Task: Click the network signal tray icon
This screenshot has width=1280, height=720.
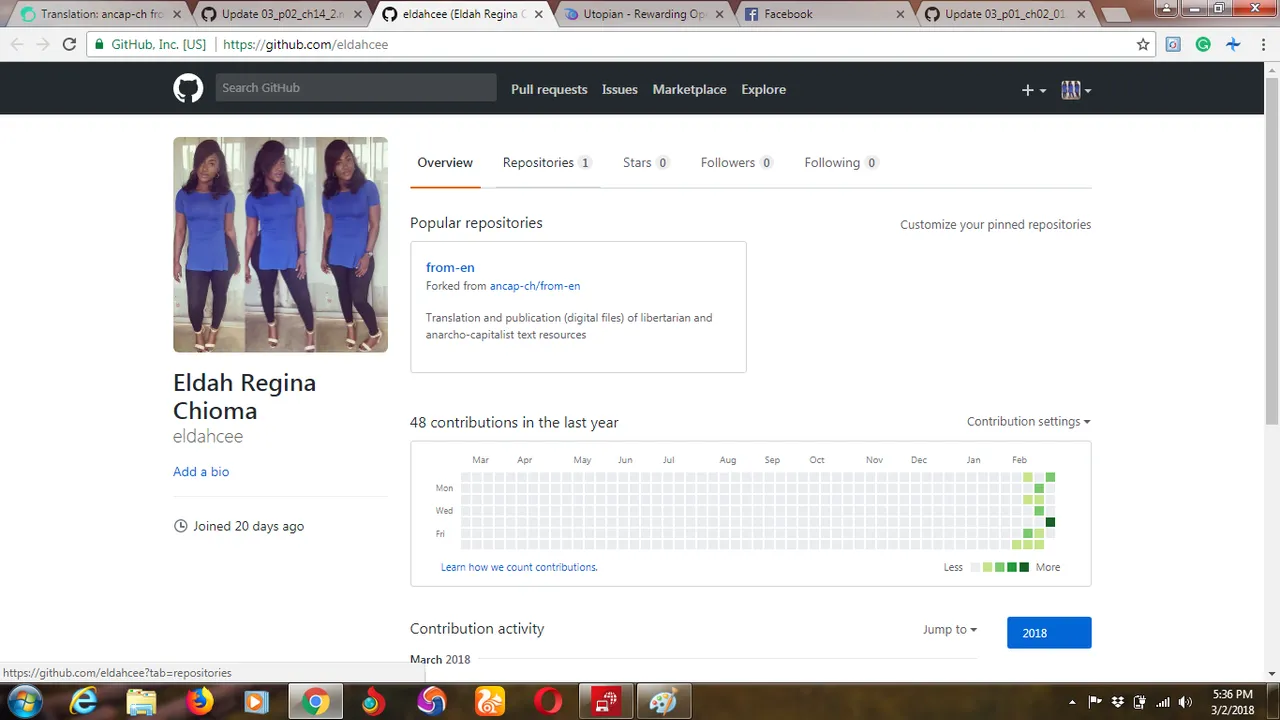Action: pos(1162,702)
